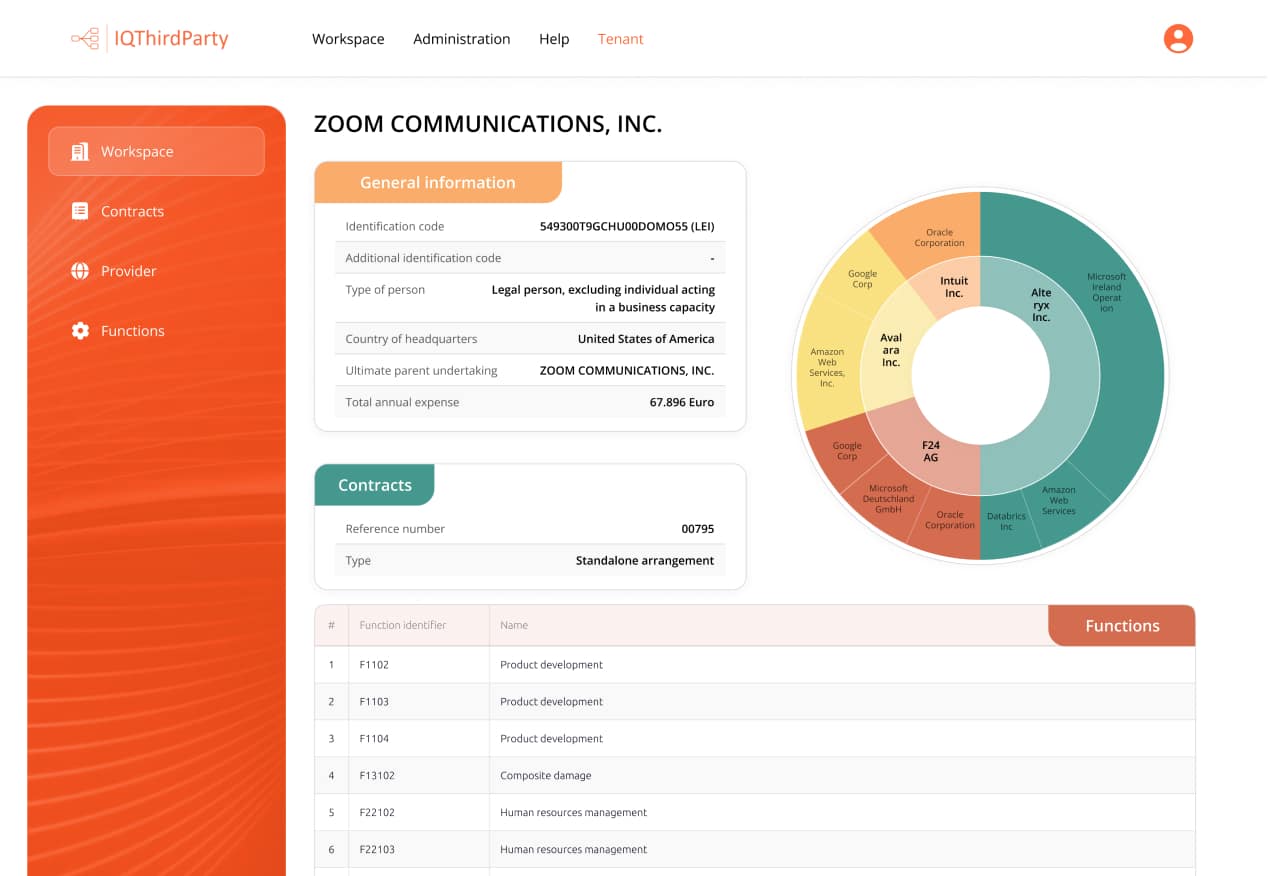Viewport: 1268px width, 876px height.
Task: Click Human resources management in row F22103
Action: (x=574, y=850)
